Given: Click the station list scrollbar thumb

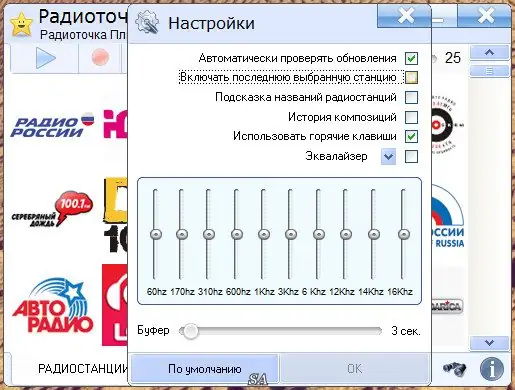Looking at the screenshot, I should click(x=489, y=71).
